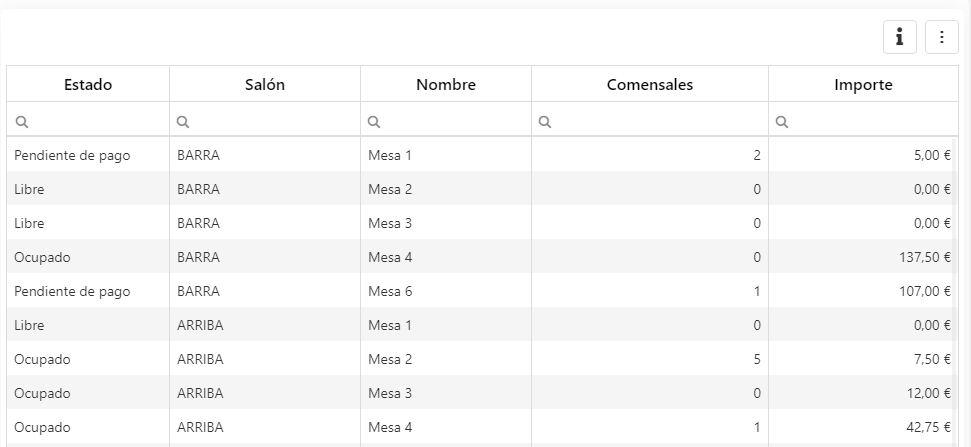Click the search icon under Estado
Image resolution: width=971 pixels, height=447 pixels.
click(21, 122)
